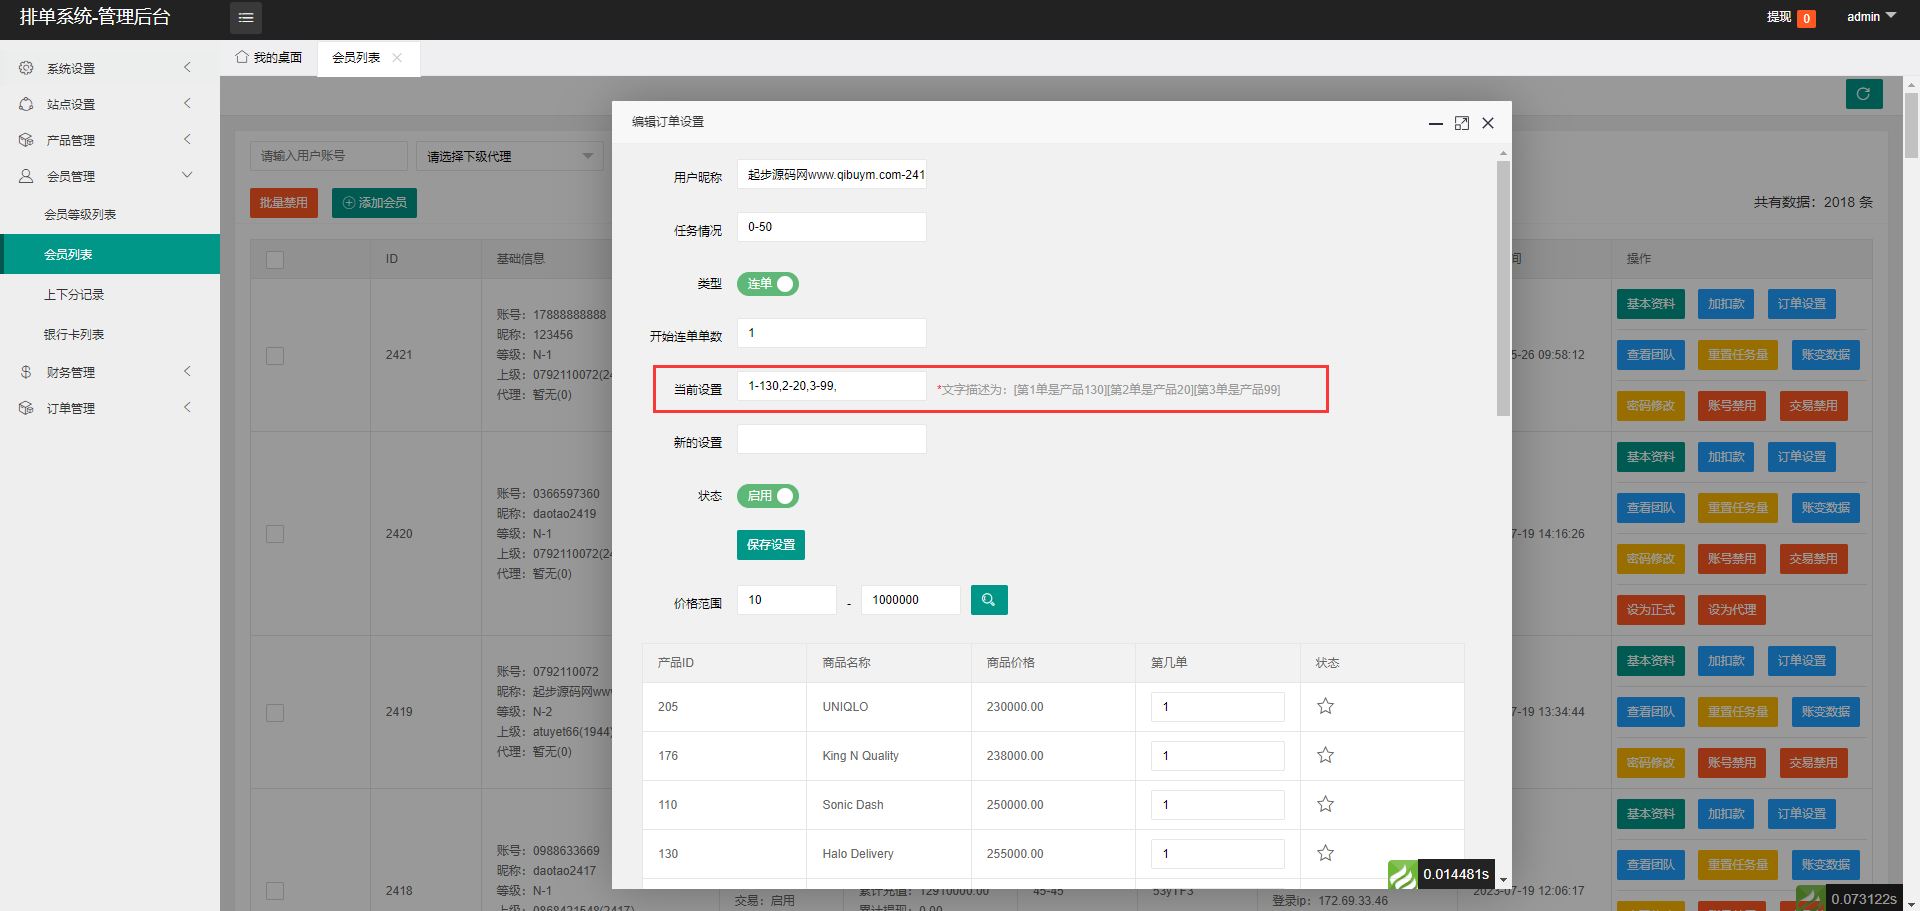Close the 会员列表 tab with X icon
The width and height of the screenshot is (1920, 911).
(x=397, y=58)
